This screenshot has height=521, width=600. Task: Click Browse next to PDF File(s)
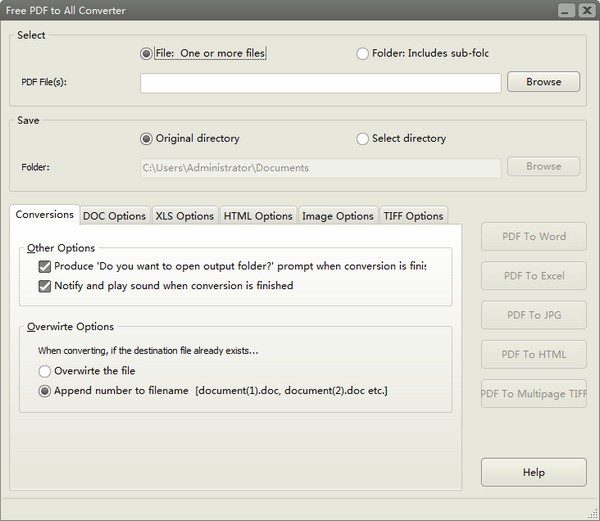point(544,82)
